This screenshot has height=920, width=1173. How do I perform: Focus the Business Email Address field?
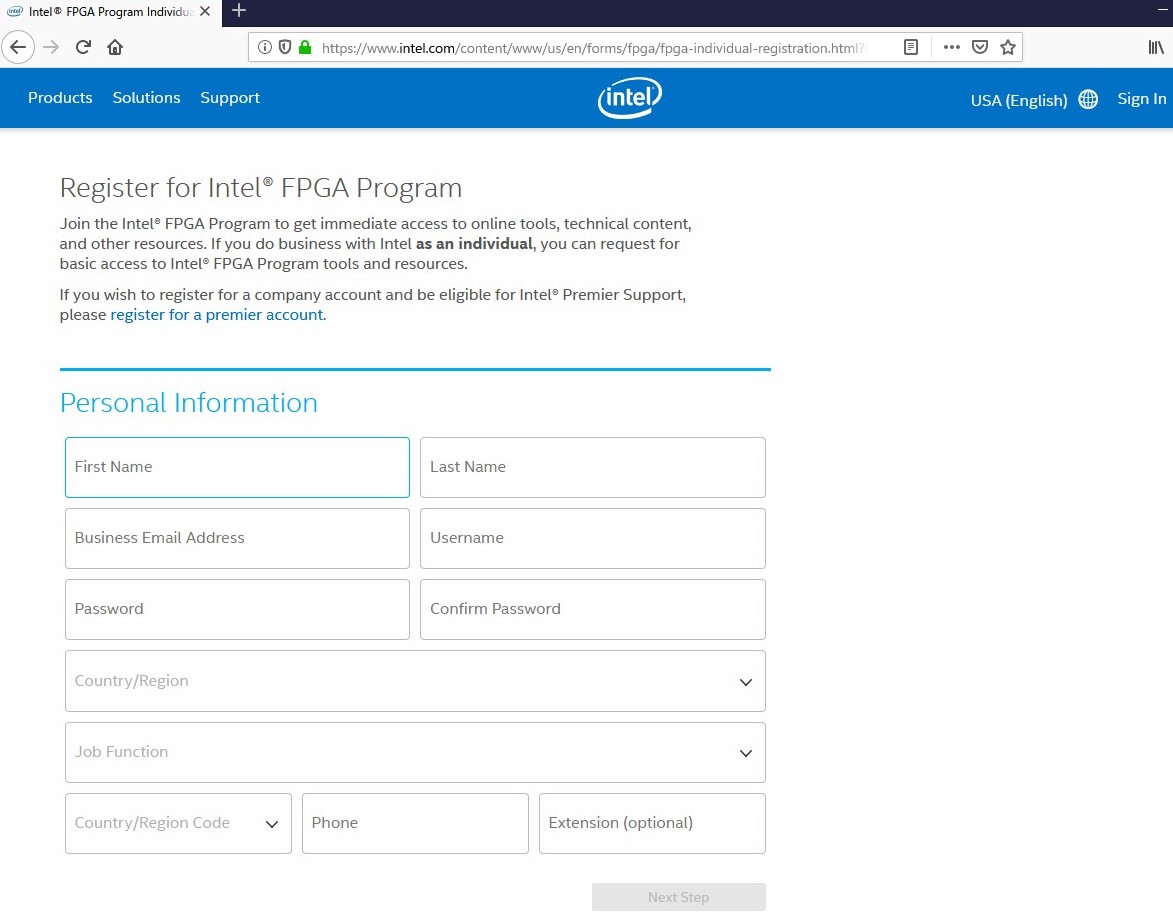237,538
